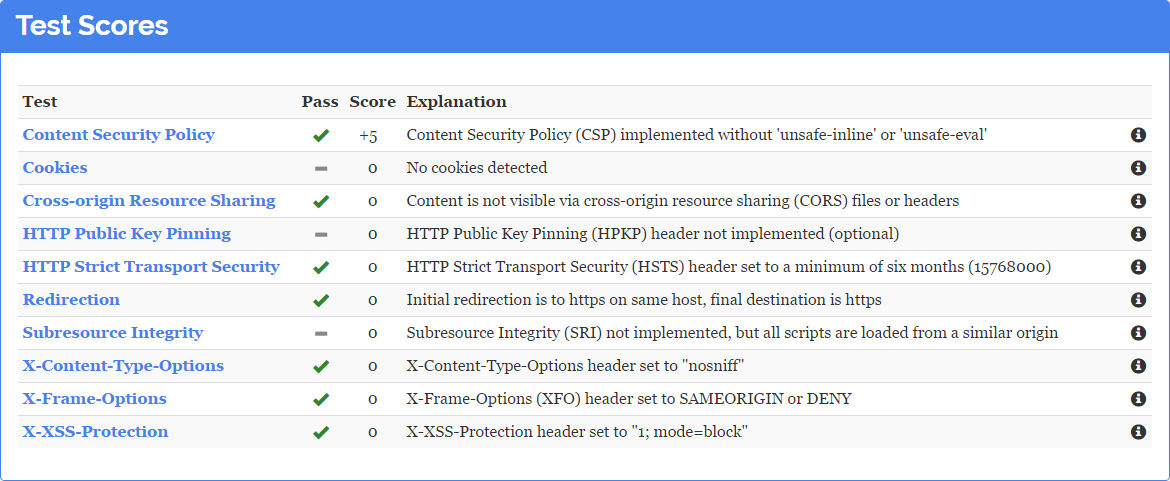This screenshot has height=481, width=1170.
Task: Open Cross-origin Resource Sharing link
Action: 149,201
